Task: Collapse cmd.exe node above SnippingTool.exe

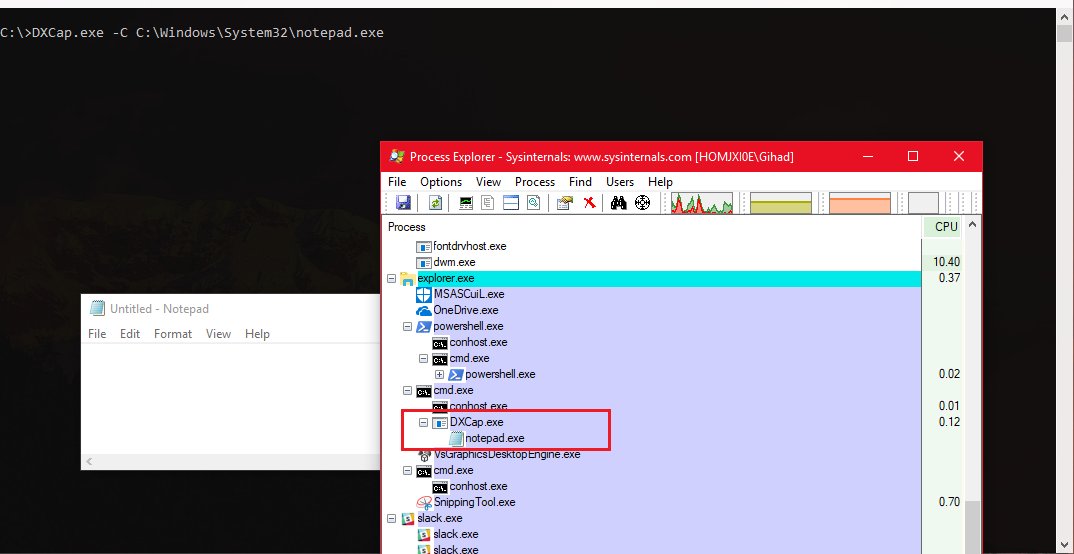Action: [x=408, y=471]
